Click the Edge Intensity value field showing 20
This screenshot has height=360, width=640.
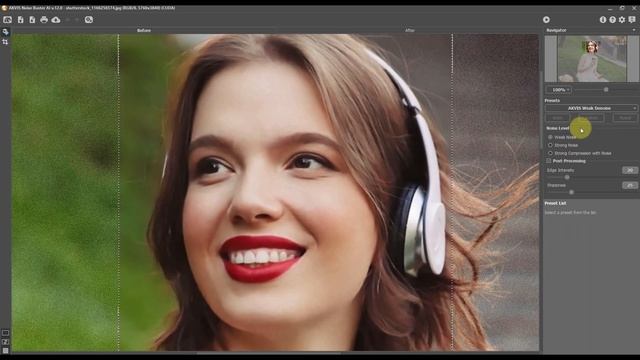pos(630,170)
